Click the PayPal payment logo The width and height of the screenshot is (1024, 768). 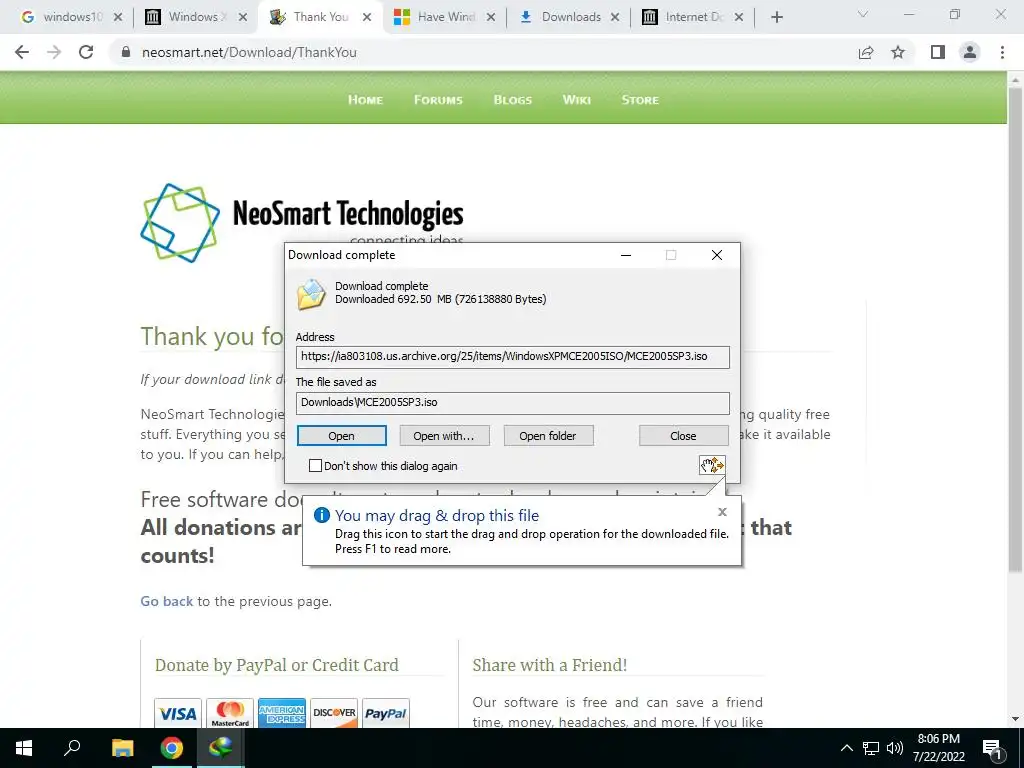click(x=386, y=713)
